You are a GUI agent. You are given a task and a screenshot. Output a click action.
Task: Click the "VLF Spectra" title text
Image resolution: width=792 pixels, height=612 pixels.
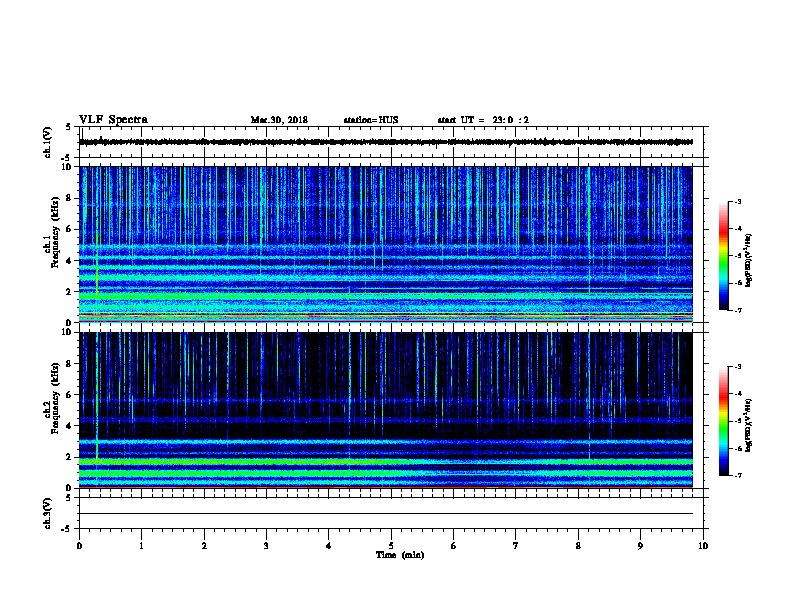(x=113, y=120)
